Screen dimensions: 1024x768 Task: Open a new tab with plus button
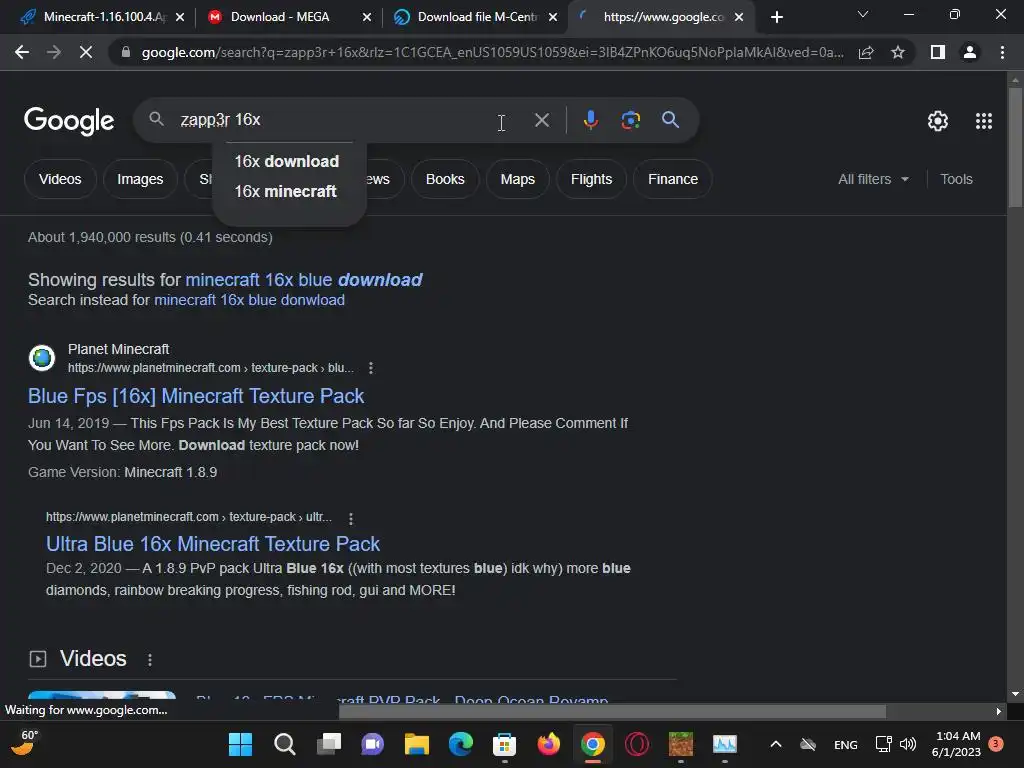click(x=776, y=17)
